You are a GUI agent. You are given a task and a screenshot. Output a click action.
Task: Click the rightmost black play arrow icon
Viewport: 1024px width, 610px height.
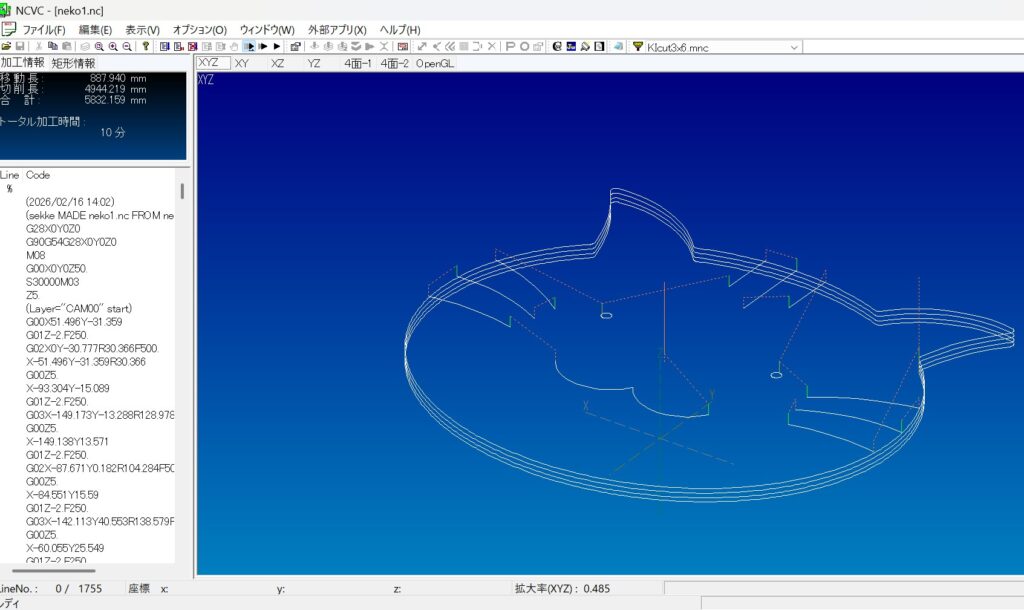[x=277, y=46]
